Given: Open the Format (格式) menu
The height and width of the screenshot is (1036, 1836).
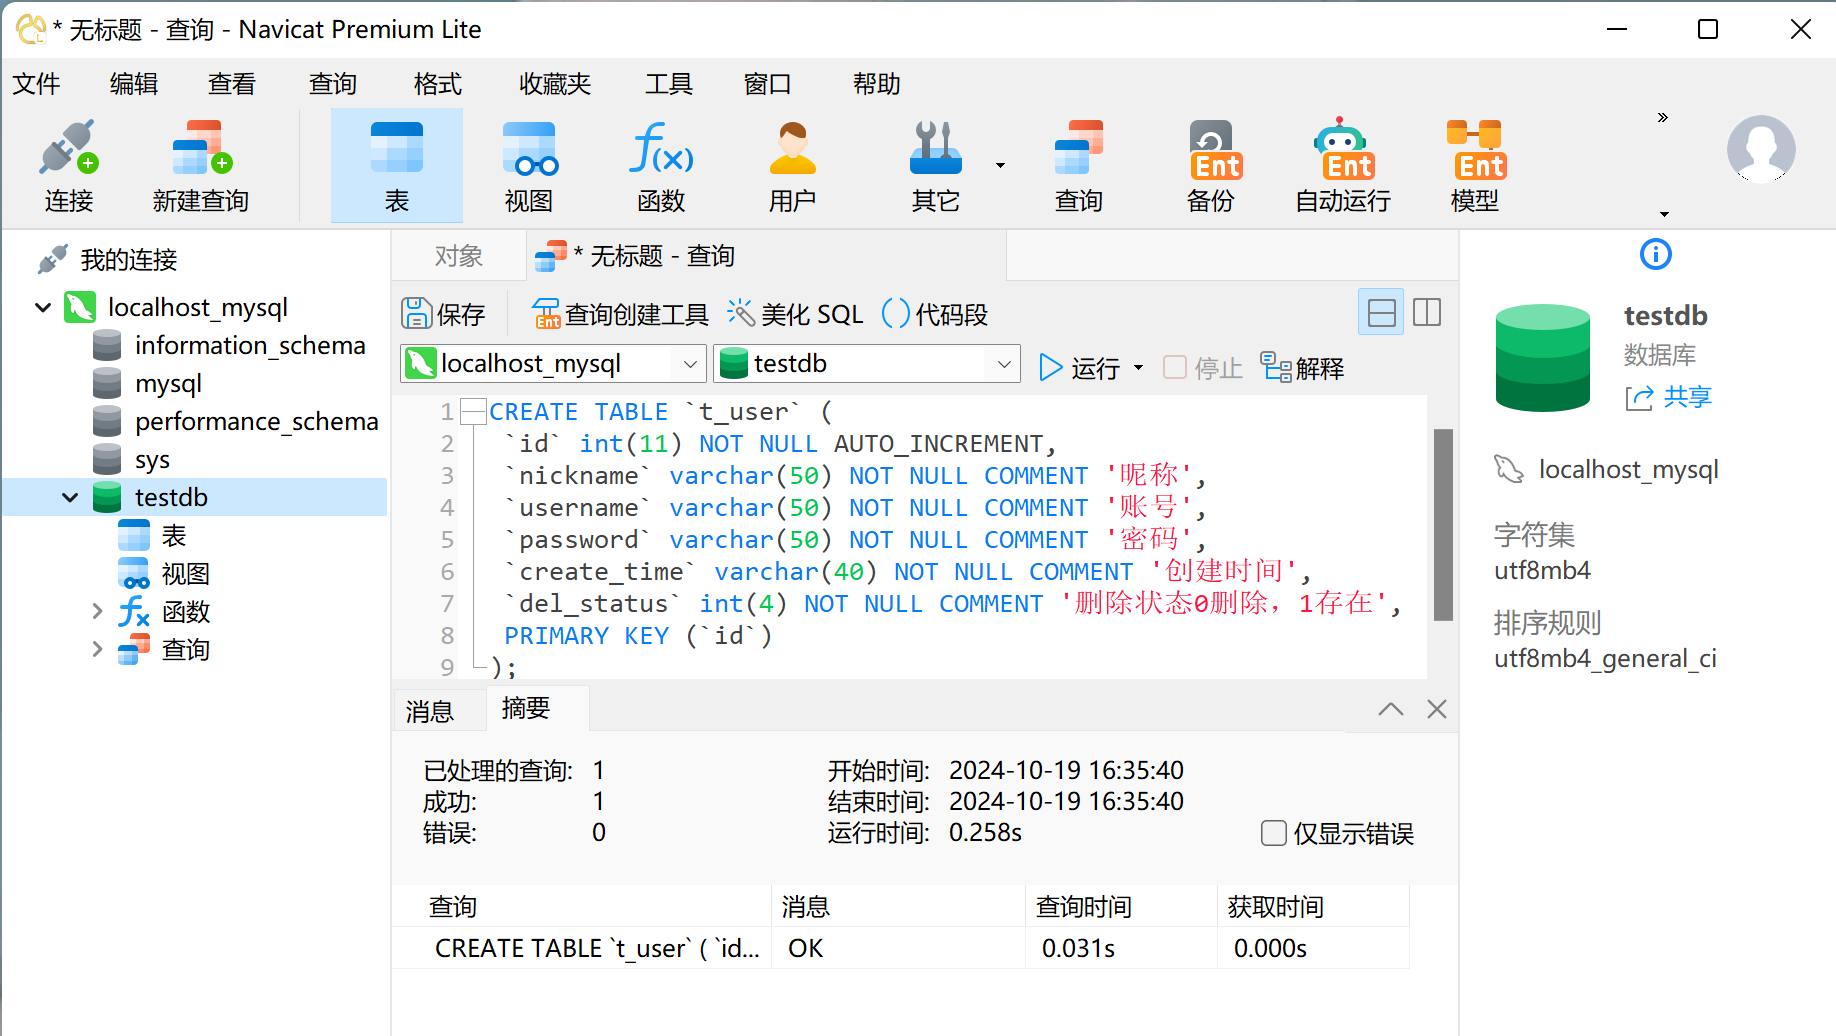Looking at the screenshot, I should 438,83.
